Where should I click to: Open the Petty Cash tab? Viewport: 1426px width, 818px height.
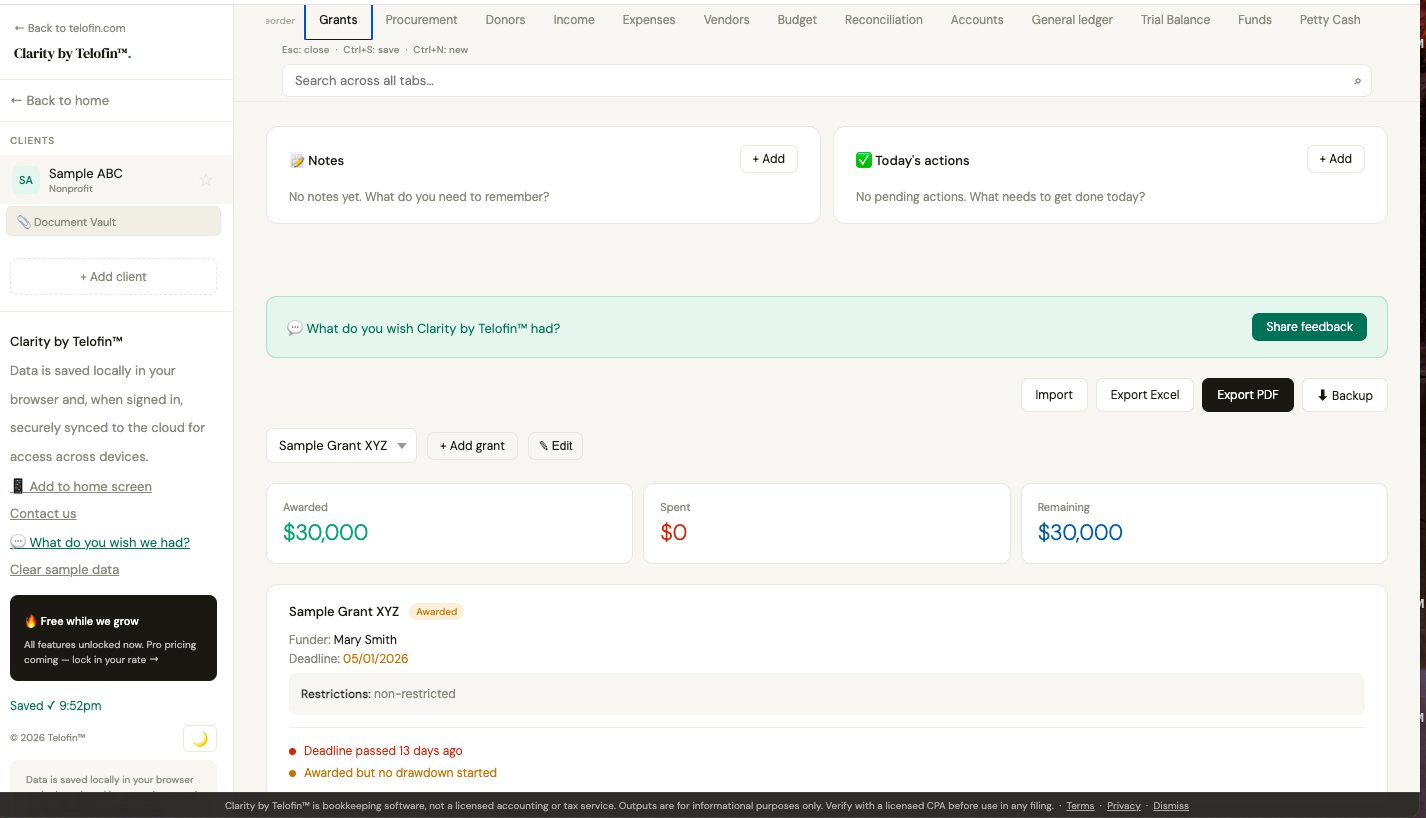pyautogui.click(x=1330, y=20)
